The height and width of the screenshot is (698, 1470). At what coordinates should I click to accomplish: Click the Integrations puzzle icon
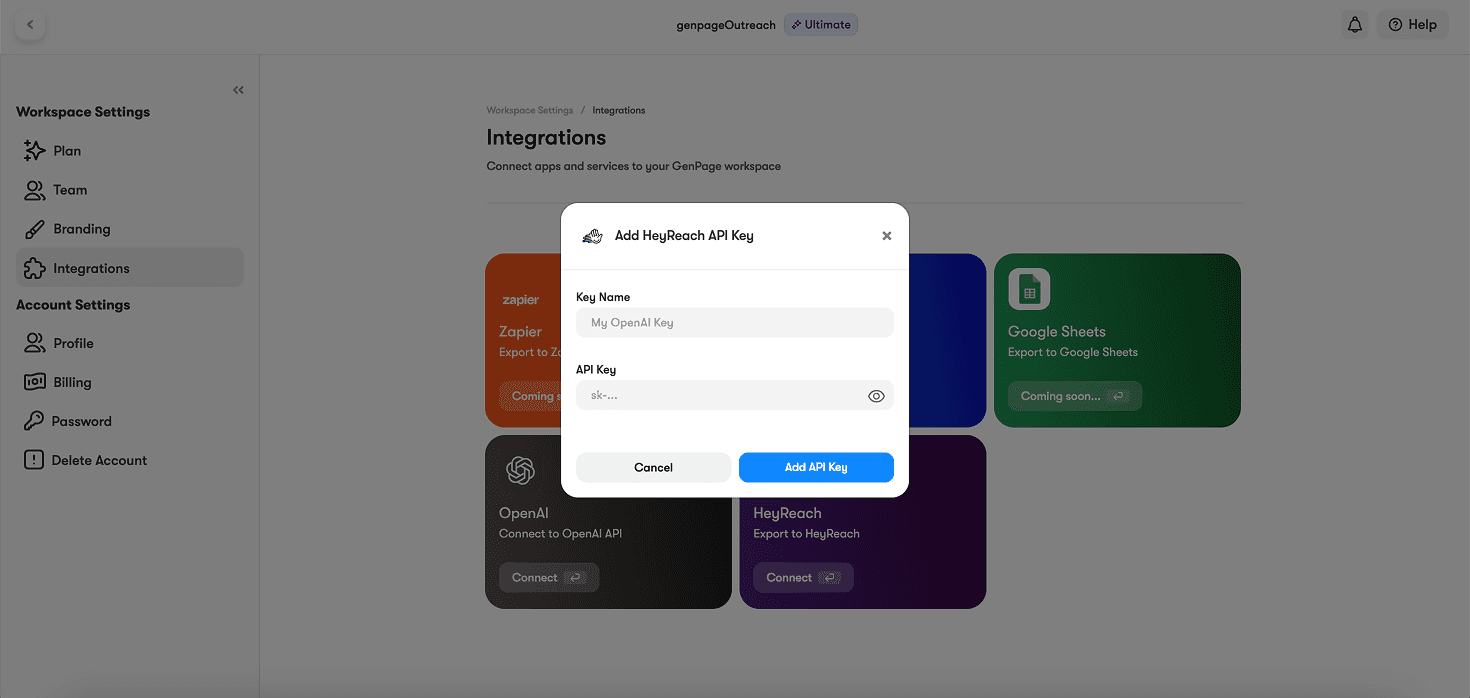34,268
